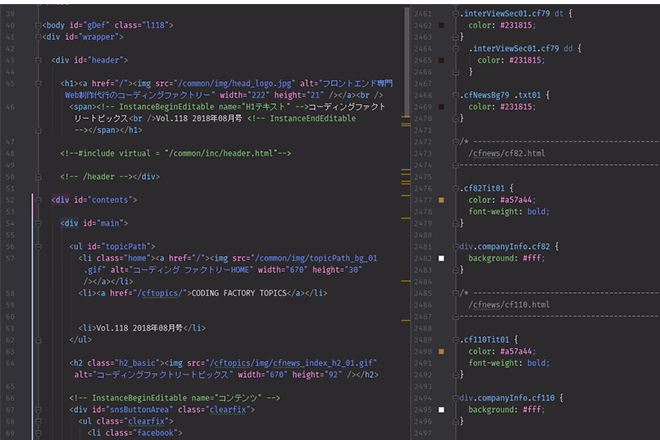Click the white gutter color icon on line 2495

coord(441,410)
